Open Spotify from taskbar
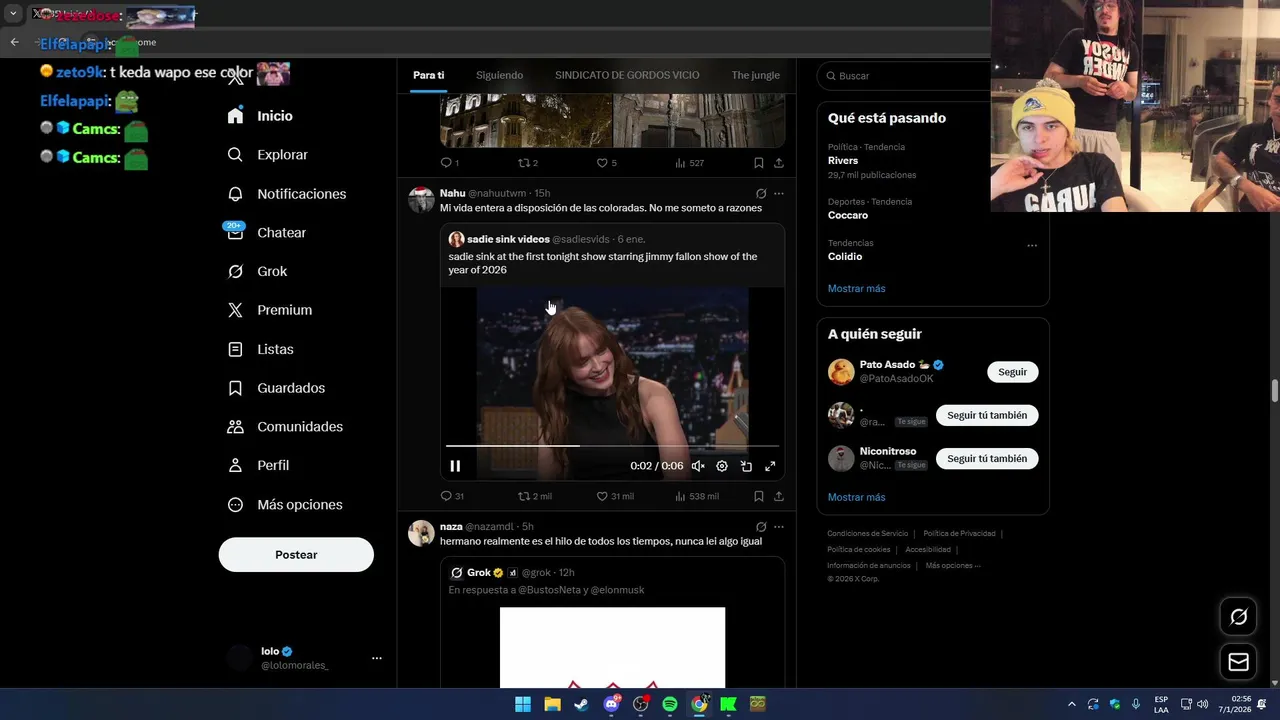Viewport: 1280px width, 720px height. 670,704
